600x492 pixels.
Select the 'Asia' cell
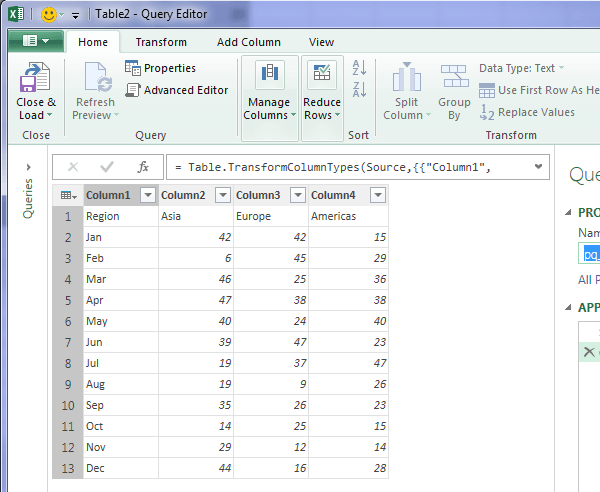pos(196,216)
